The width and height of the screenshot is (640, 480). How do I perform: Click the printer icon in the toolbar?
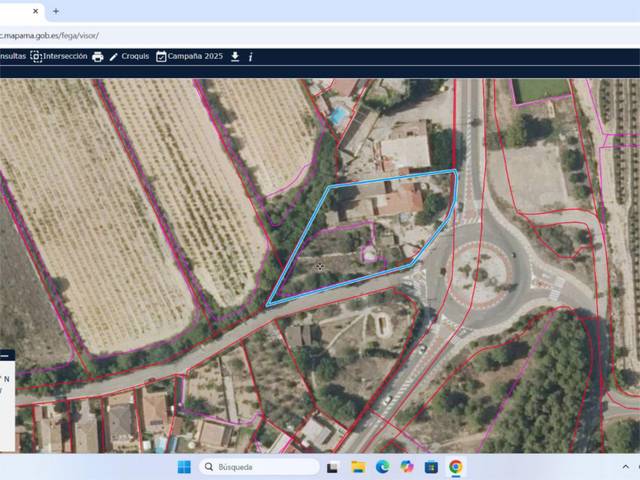click(x=98, y=57)
